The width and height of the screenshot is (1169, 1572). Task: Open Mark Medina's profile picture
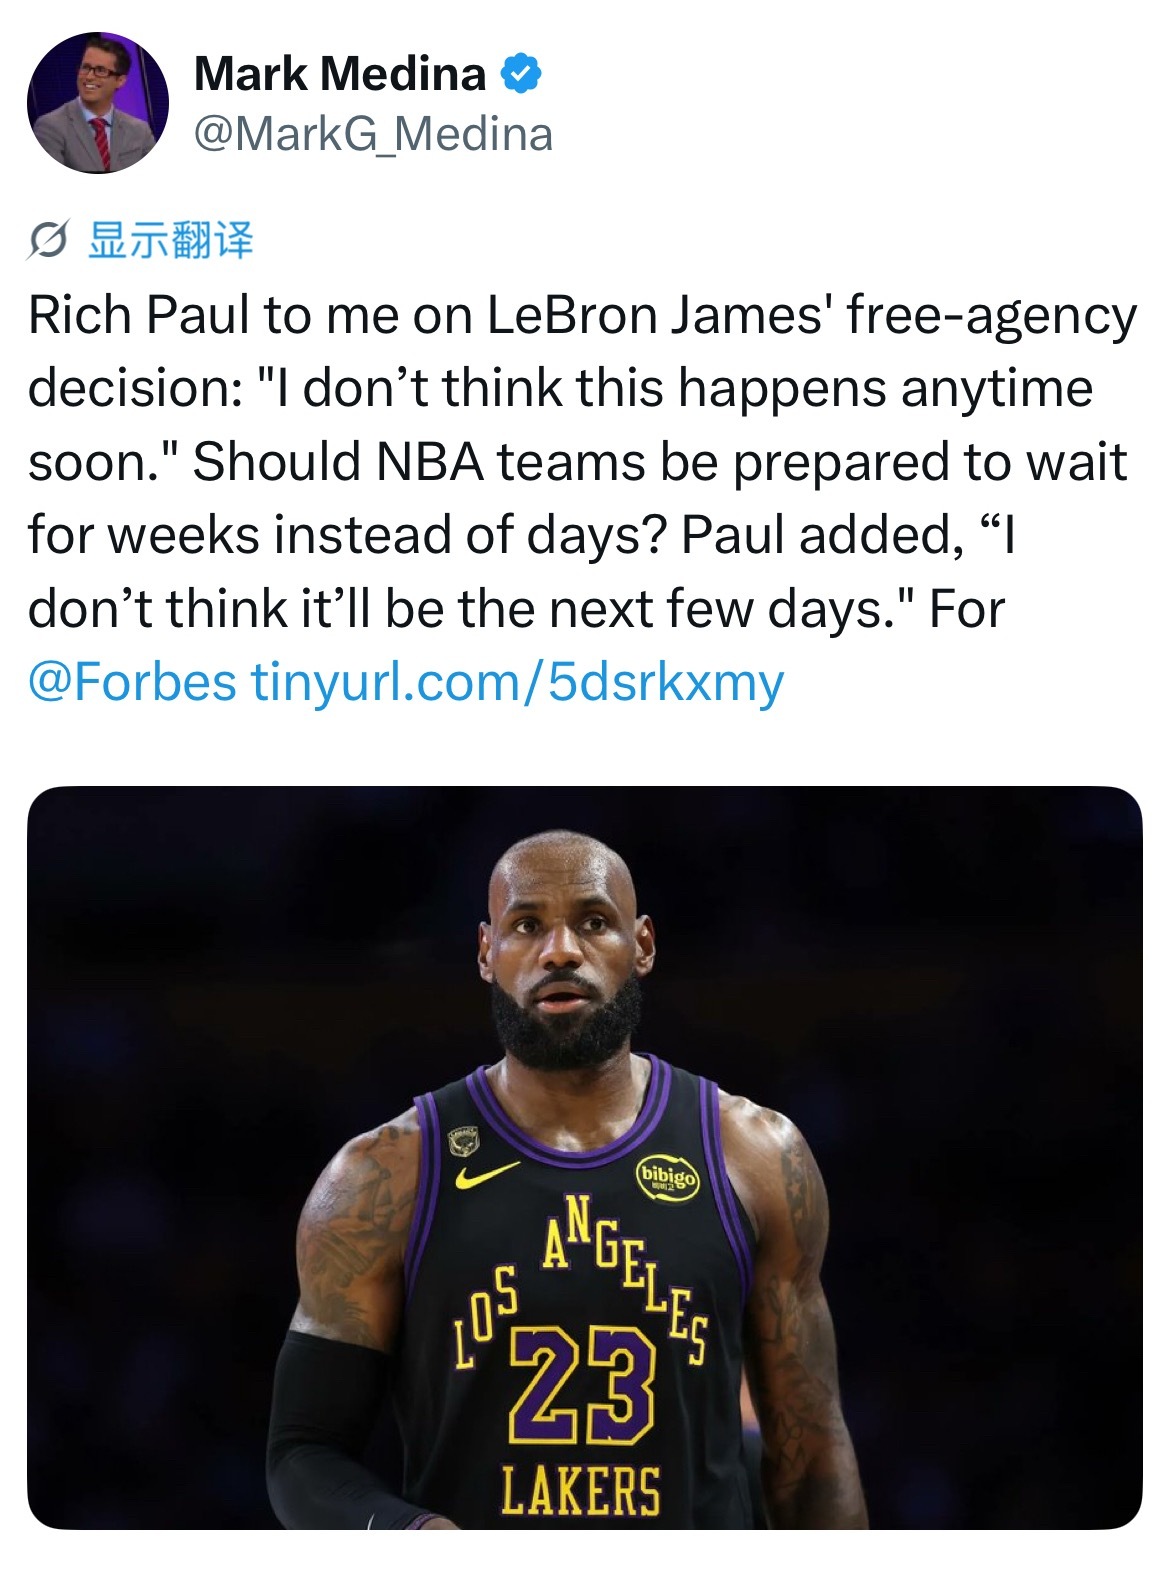97,103
